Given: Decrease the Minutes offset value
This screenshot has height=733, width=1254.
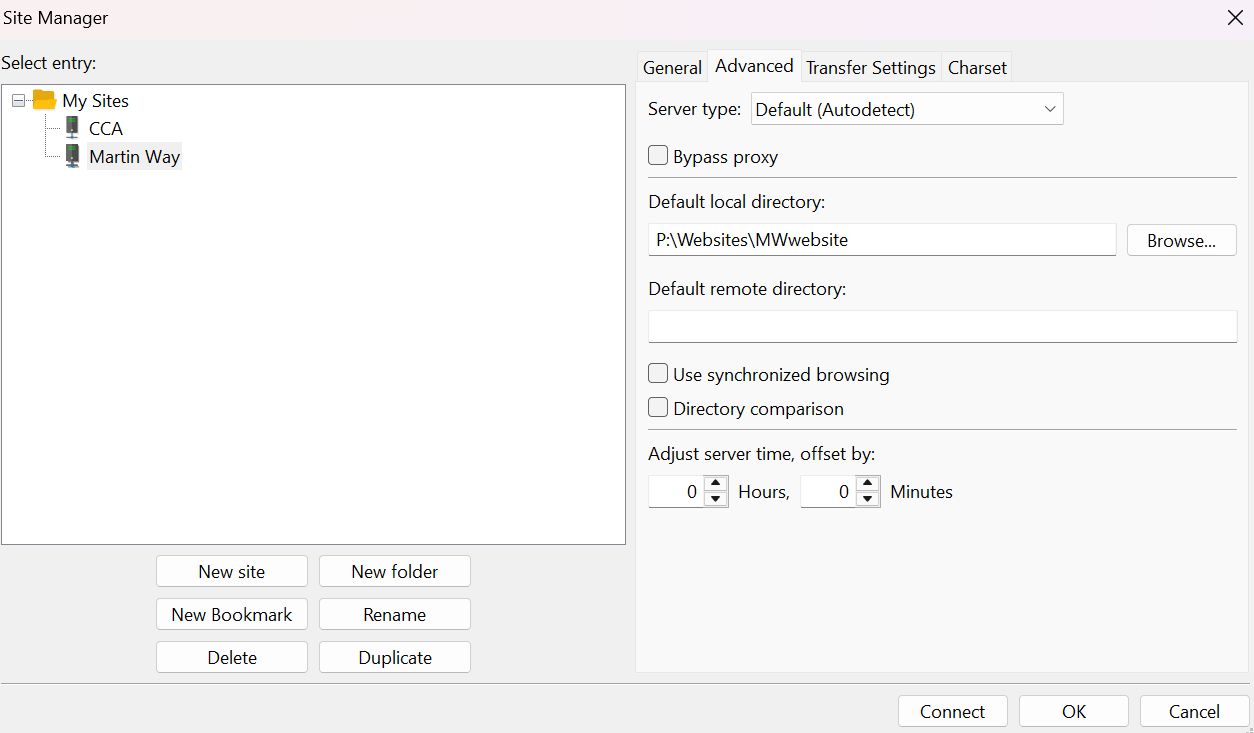Looking at the screenshot, I should (x=868, y=499).
